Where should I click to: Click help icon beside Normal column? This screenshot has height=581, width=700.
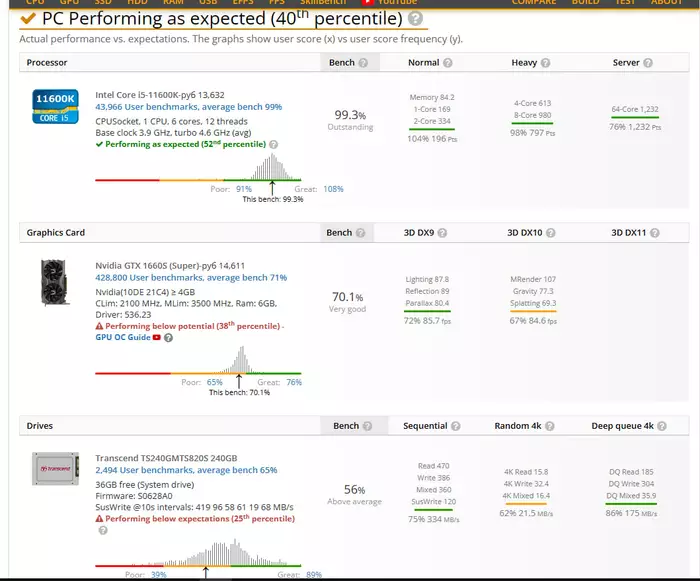448,63
